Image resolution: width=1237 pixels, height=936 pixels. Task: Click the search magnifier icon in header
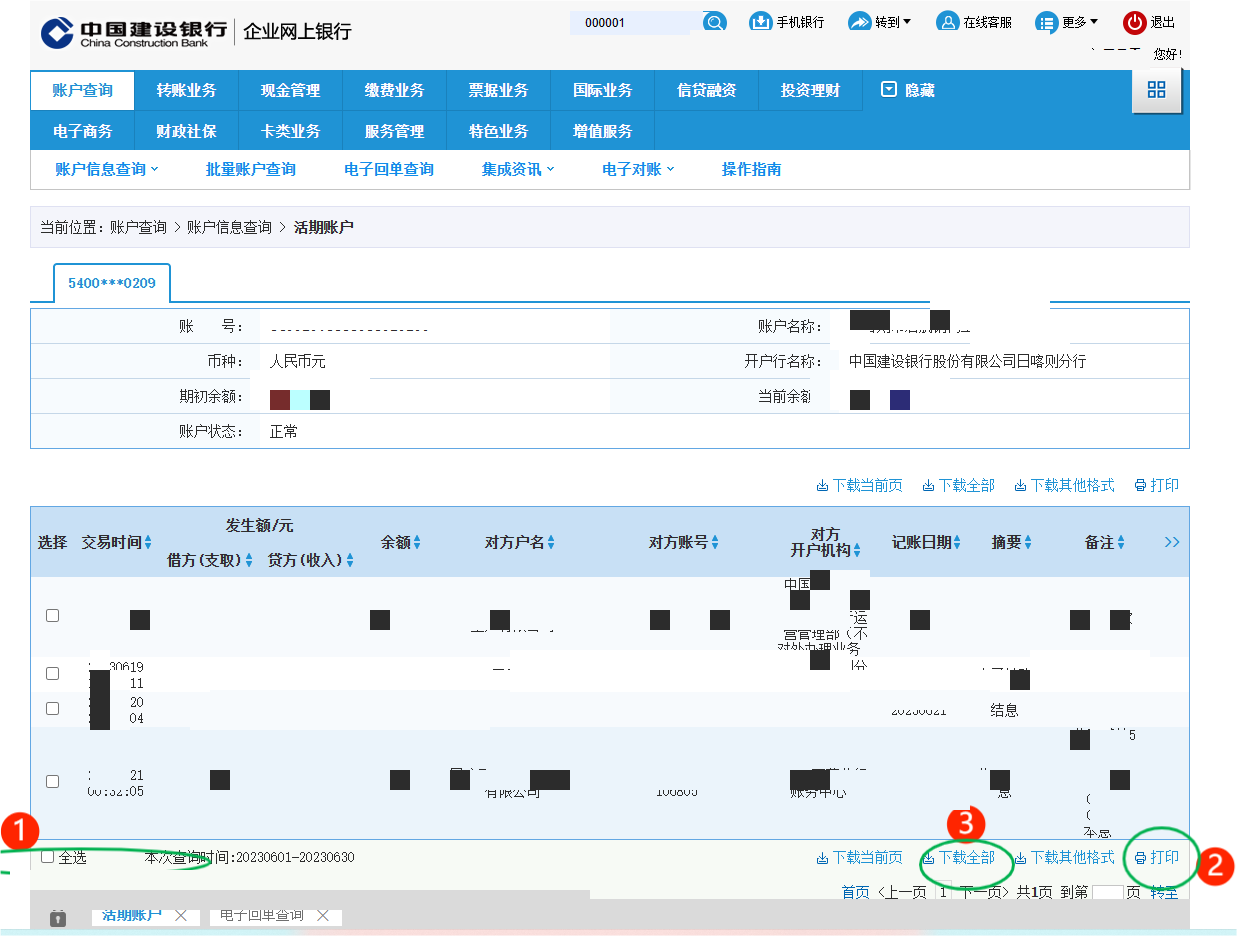pos(714,22)
